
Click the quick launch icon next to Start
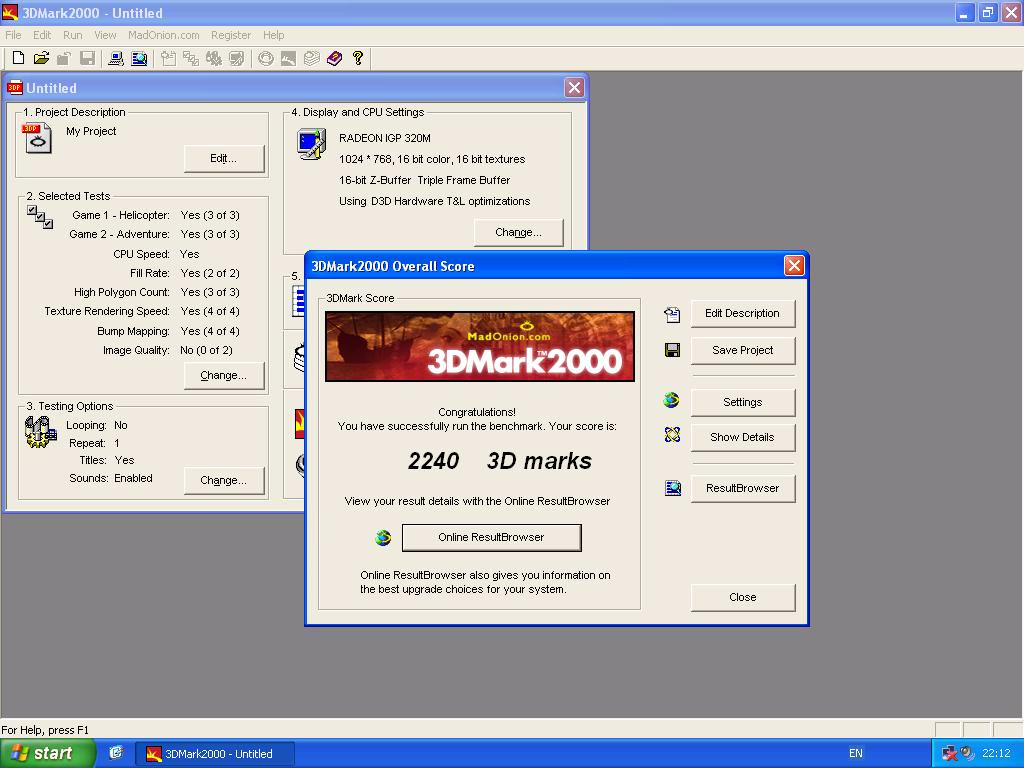(116, 752)
